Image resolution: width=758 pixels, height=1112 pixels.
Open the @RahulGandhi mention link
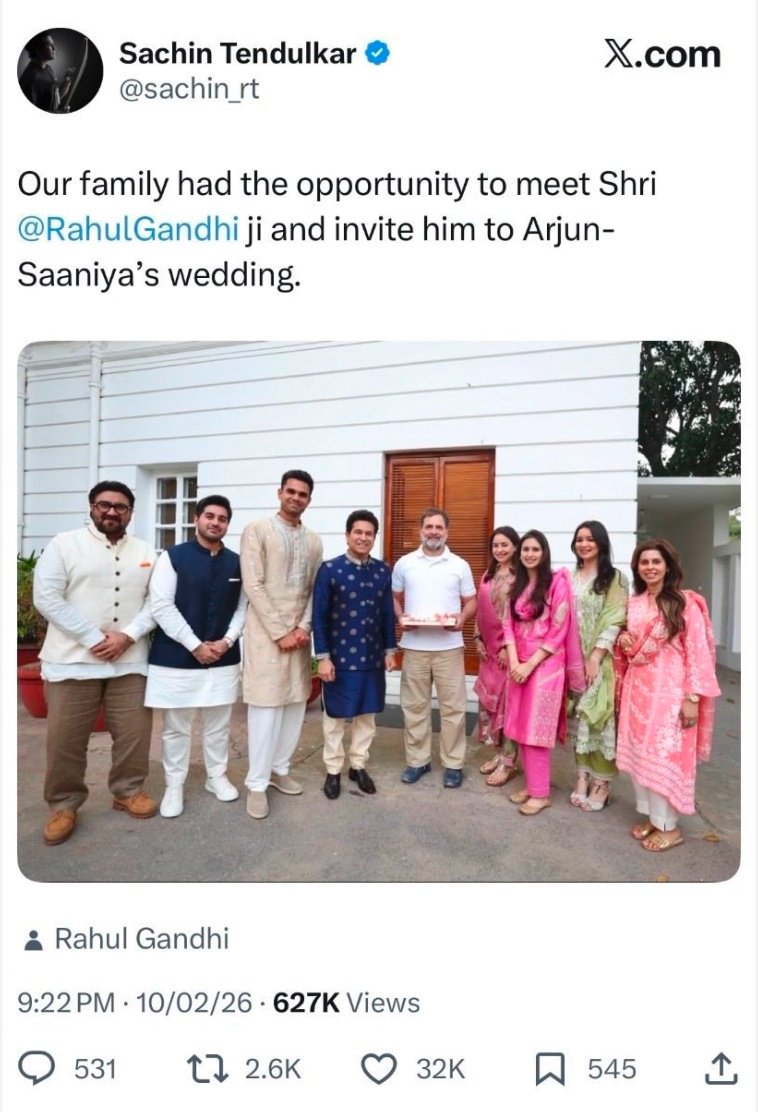[x=128, y=229]
